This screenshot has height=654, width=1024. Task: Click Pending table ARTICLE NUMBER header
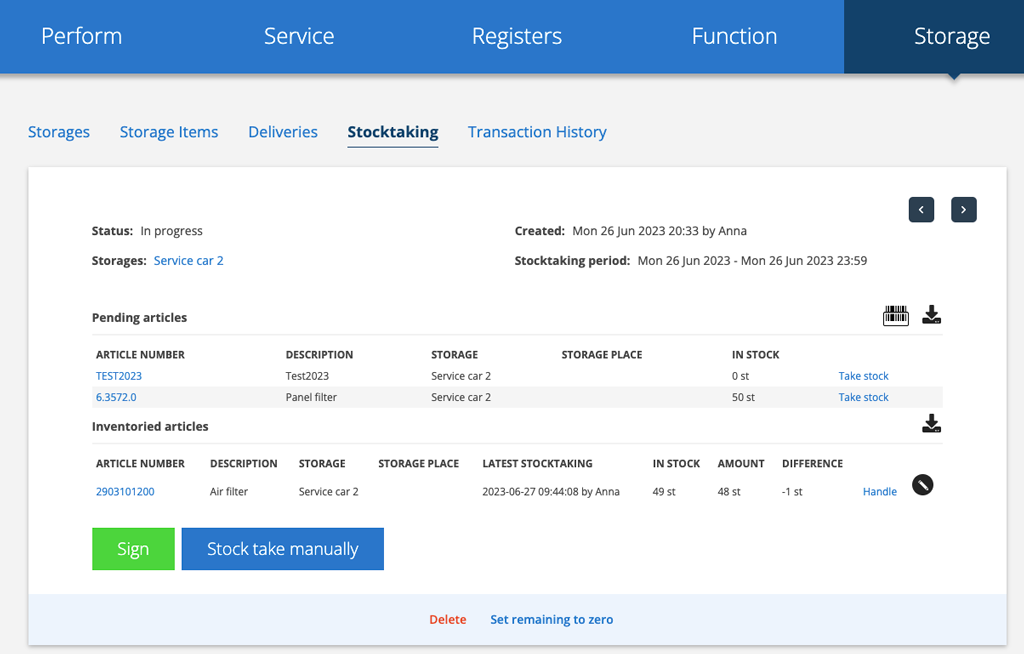[140, 355]
